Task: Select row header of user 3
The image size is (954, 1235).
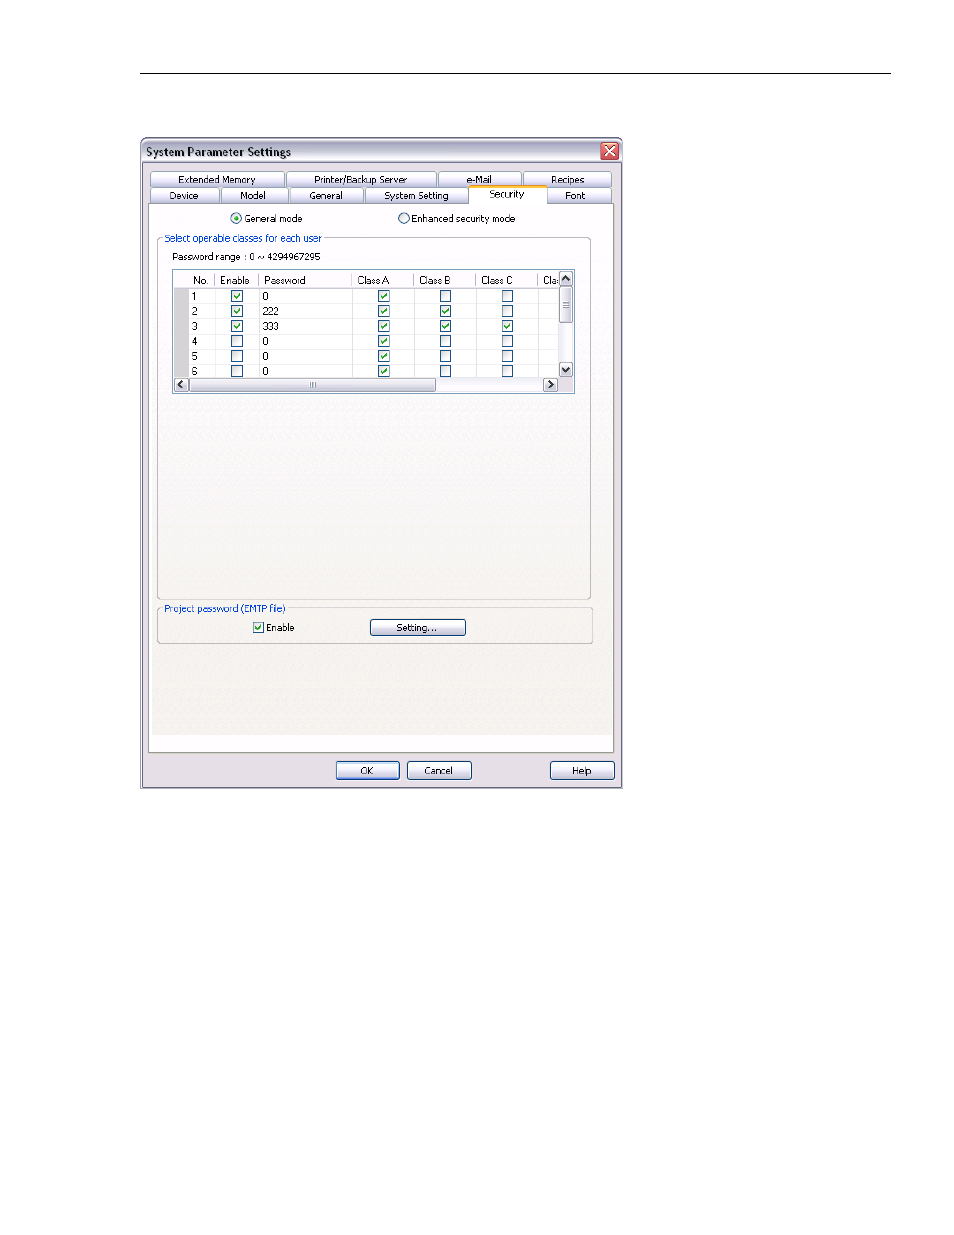Action: 181,326
